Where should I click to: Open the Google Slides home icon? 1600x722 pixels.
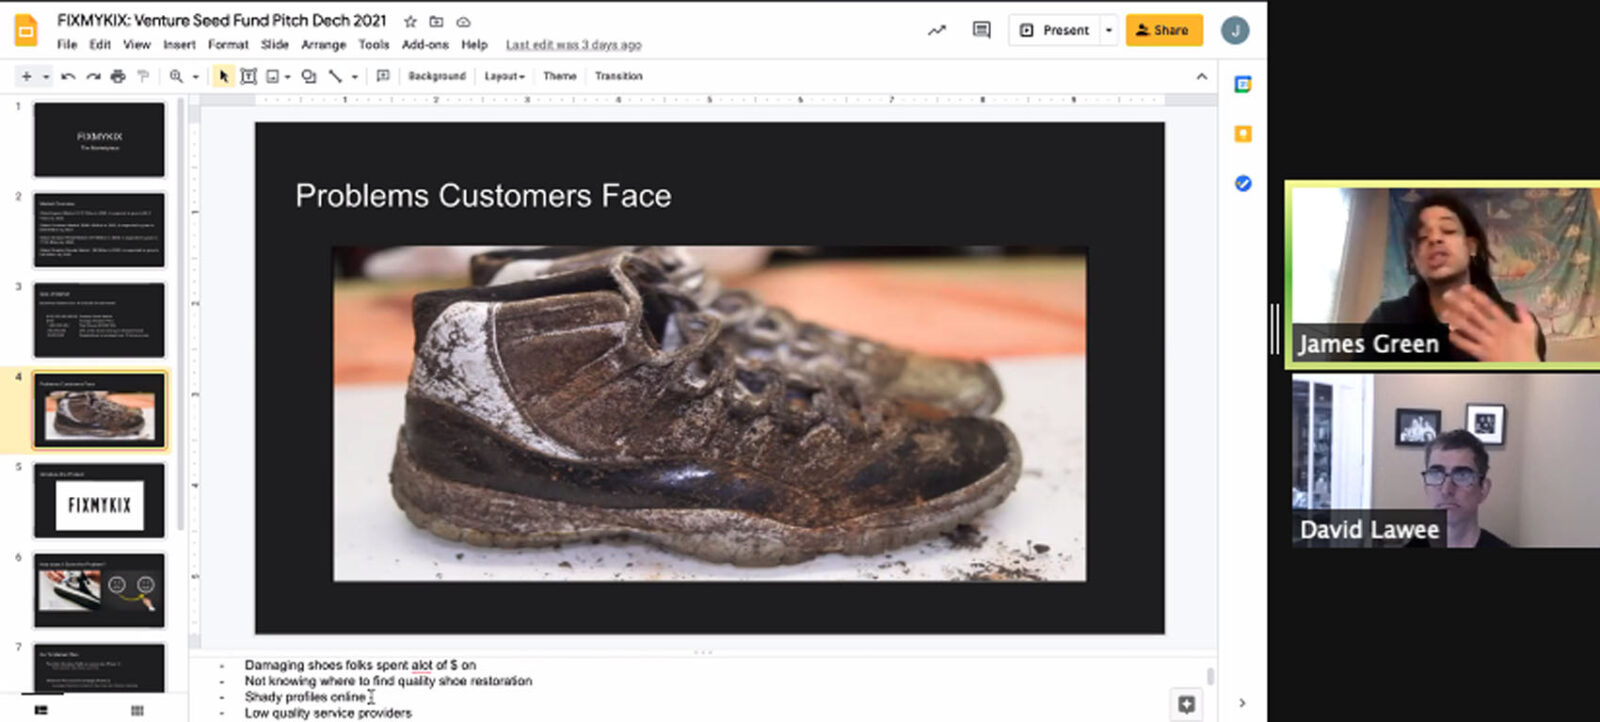click(x=26, y=30)
